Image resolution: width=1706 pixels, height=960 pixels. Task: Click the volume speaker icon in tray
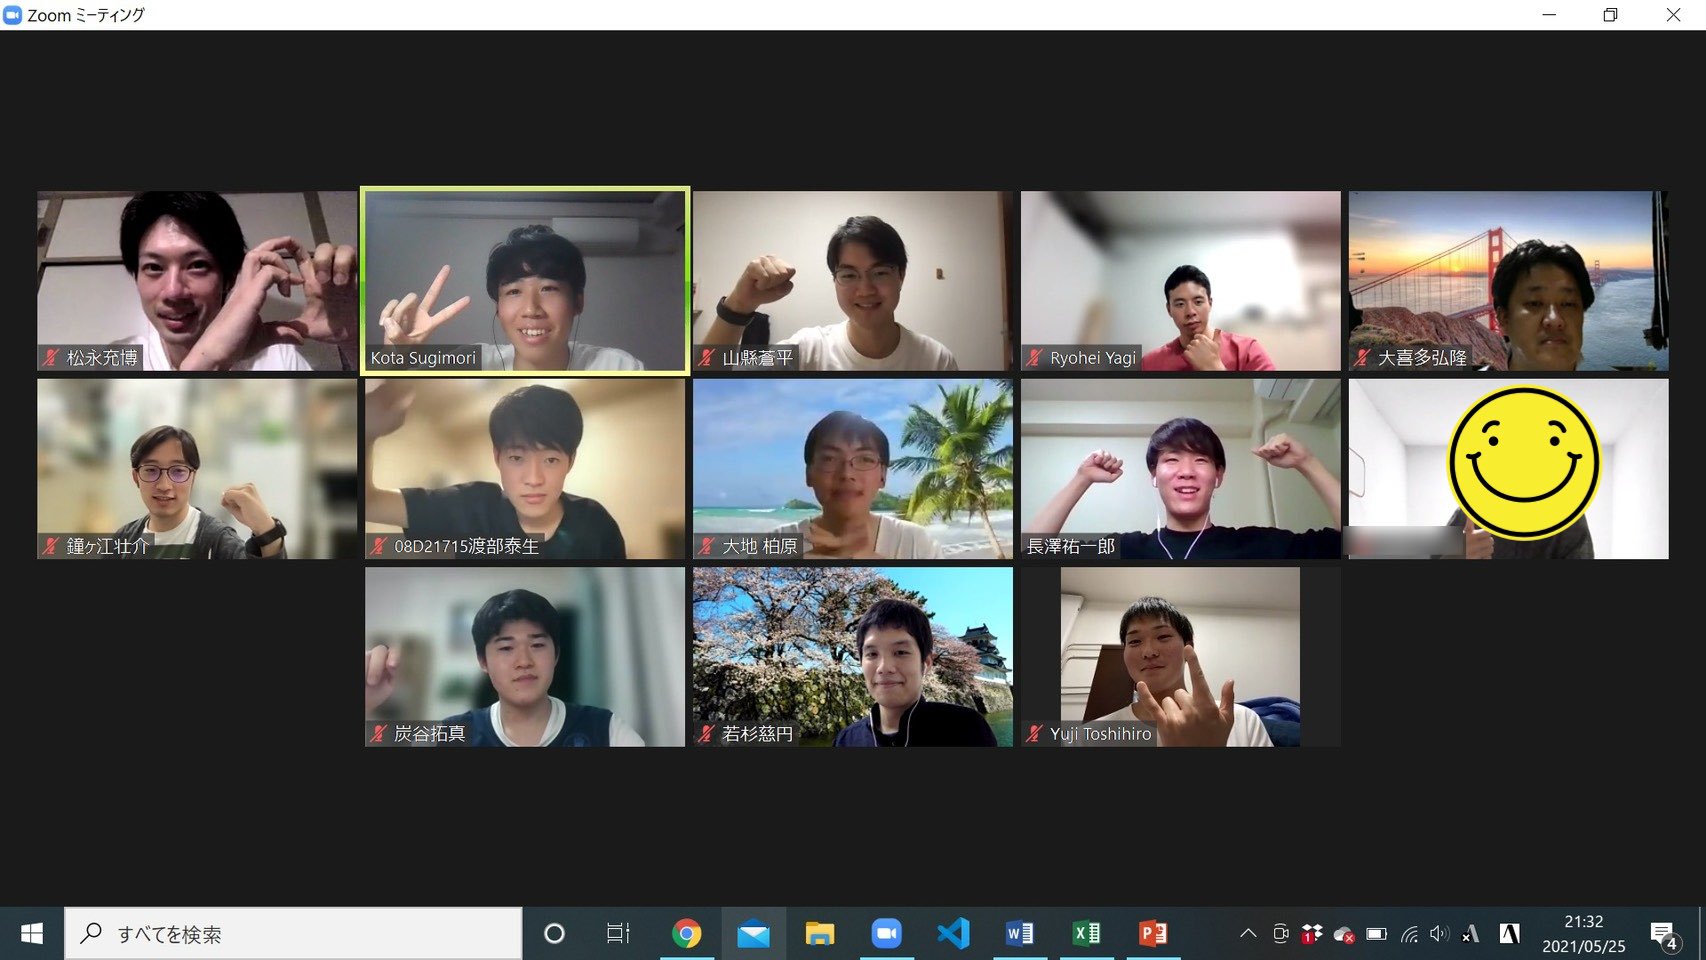(x=1439, y=934)
